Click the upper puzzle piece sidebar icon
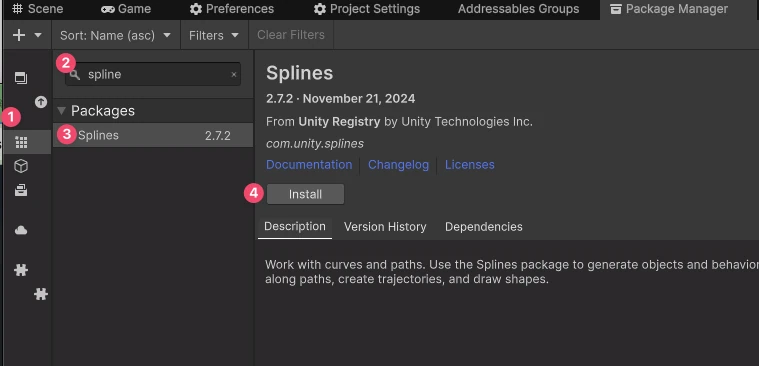Image resolution: width=759 pixels, height=366 pixels. coord(21,270)
